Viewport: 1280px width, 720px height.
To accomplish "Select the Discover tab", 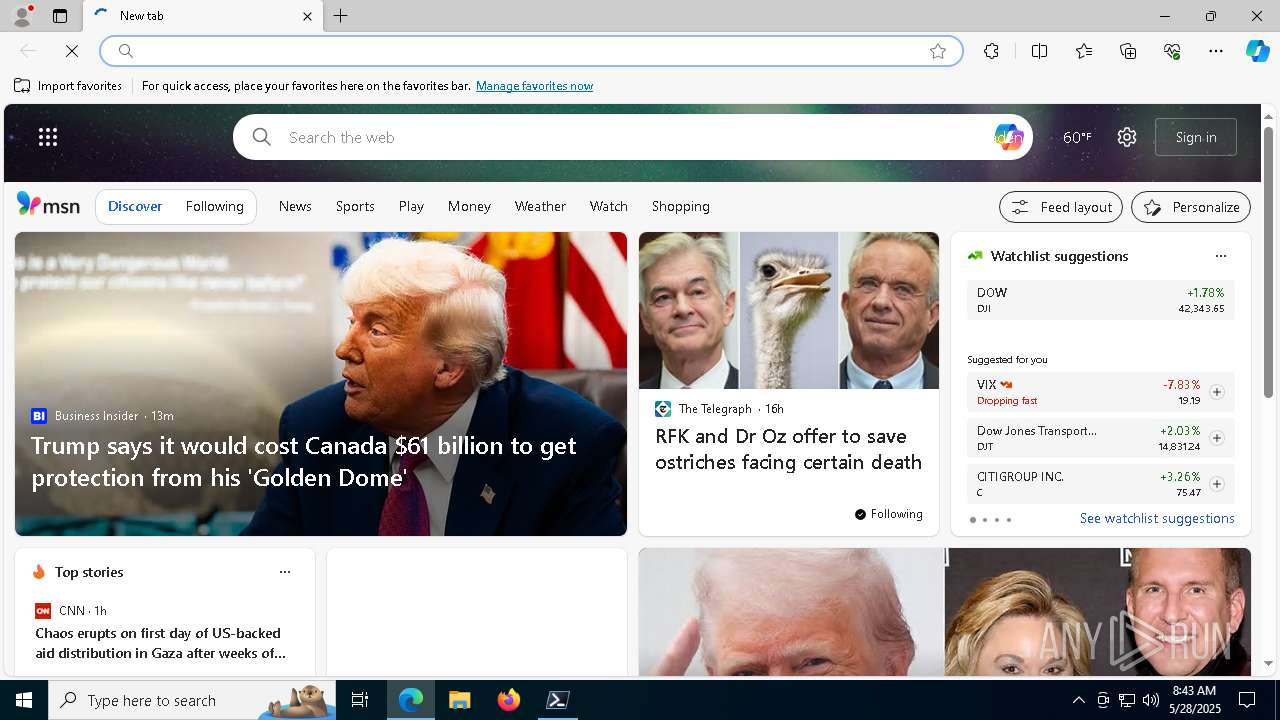I will 135,206.
